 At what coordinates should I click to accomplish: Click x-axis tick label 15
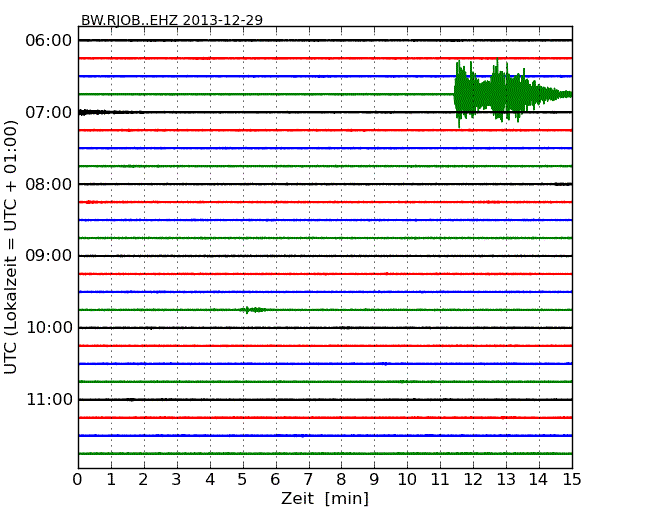(572, 480)
